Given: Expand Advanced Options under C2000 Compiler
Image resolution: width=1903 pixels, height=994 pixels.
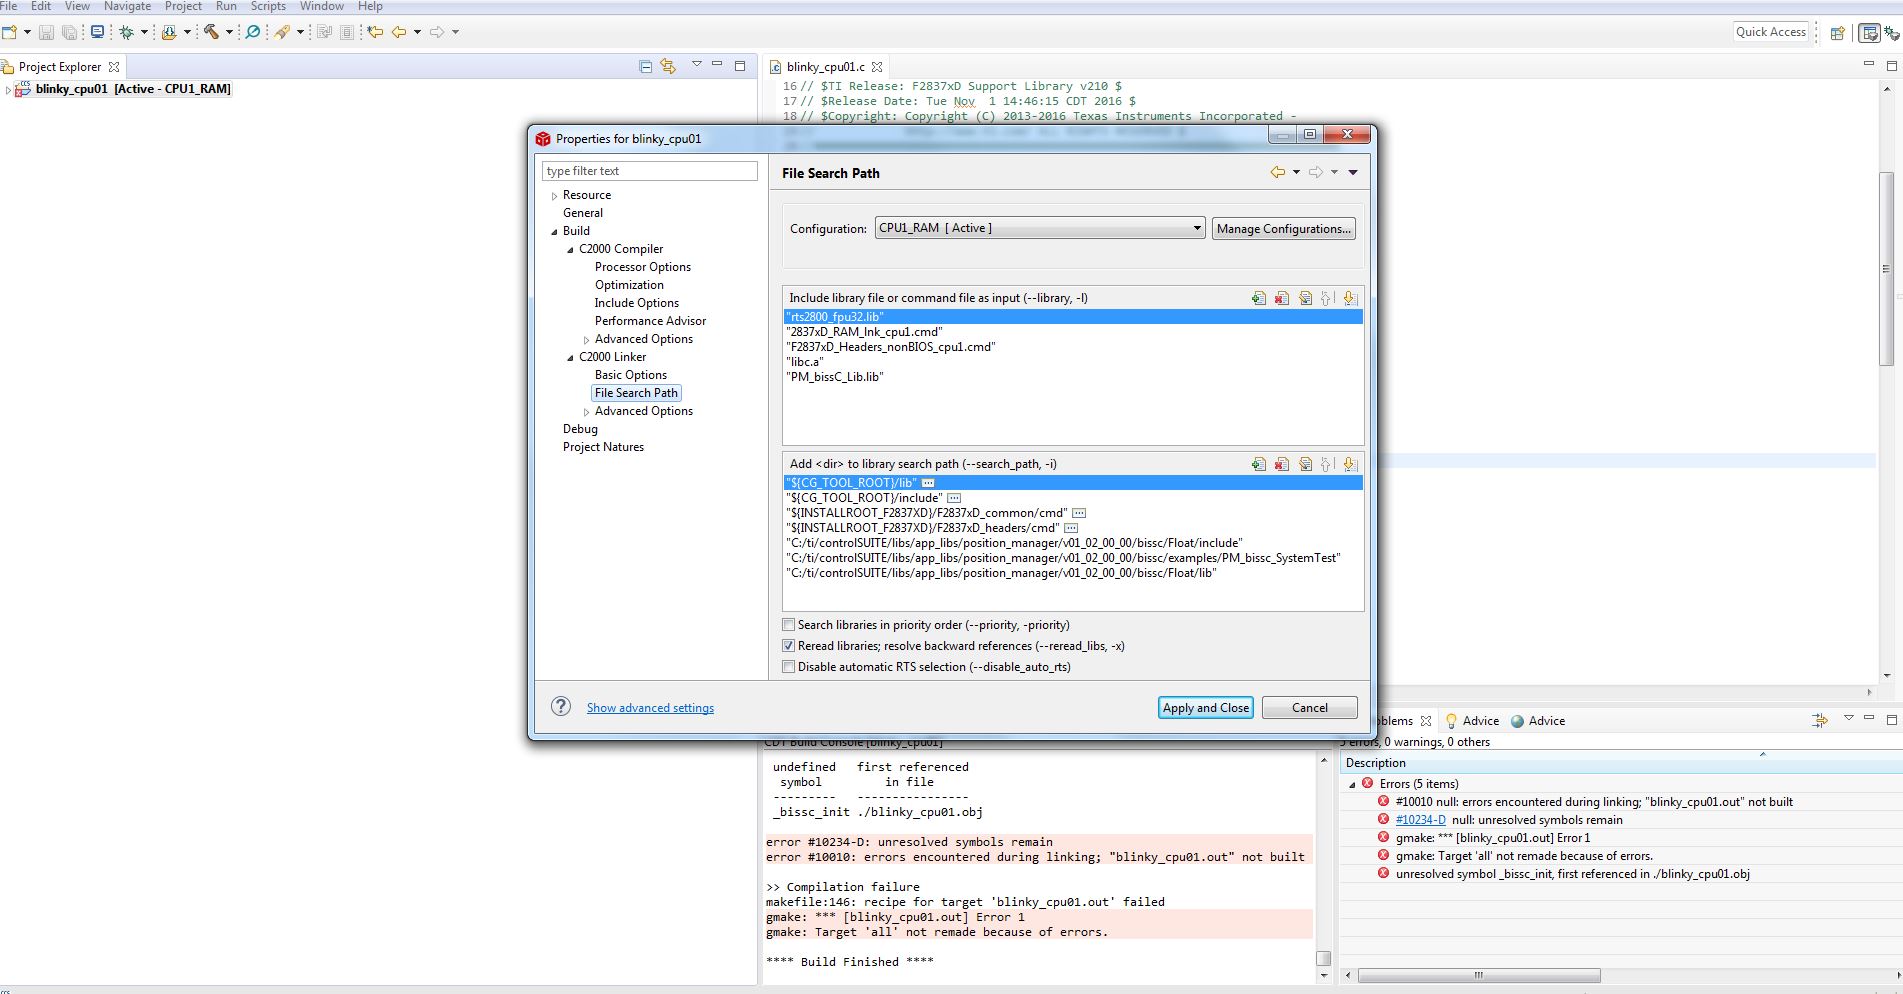Looking at the screenshot, I should [587, 340].
